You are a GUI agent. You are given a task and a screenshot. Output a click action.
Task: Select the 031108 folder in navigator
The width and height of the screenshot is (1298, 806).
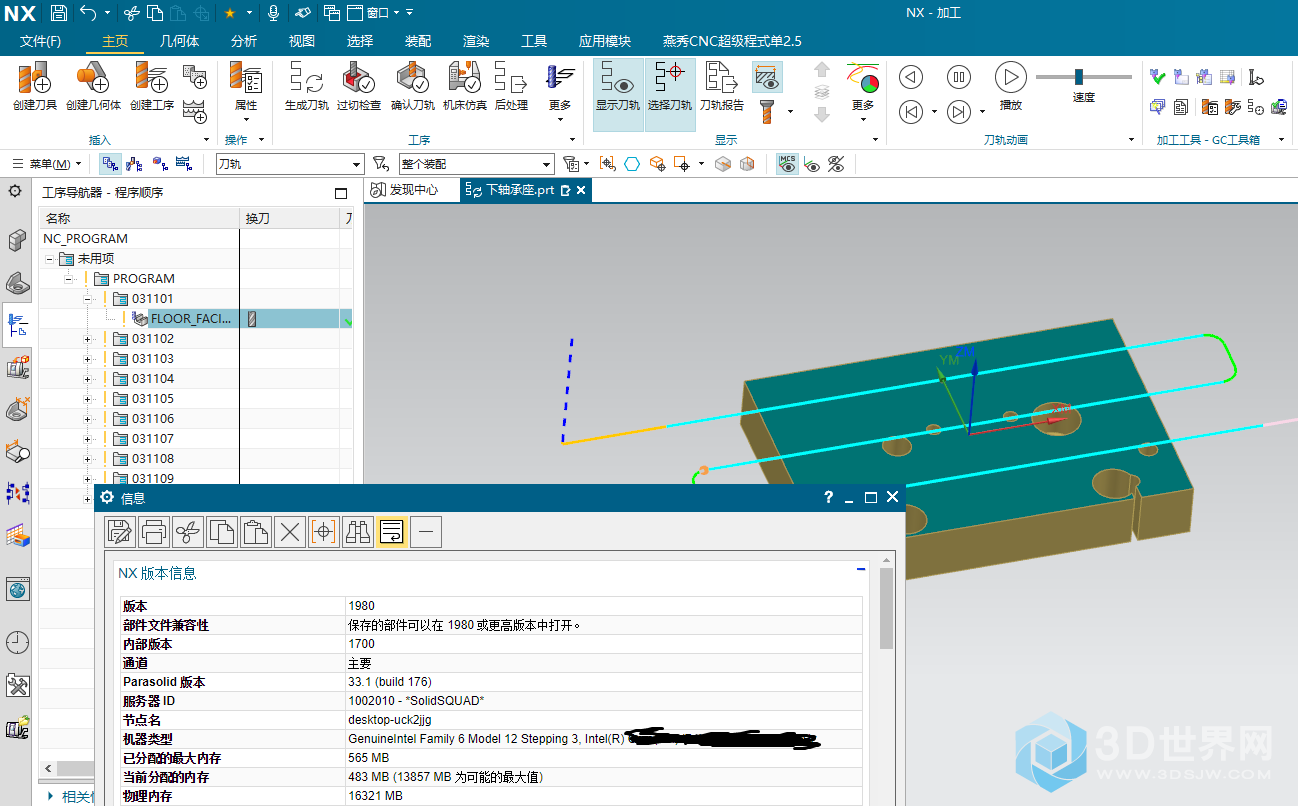153,459
